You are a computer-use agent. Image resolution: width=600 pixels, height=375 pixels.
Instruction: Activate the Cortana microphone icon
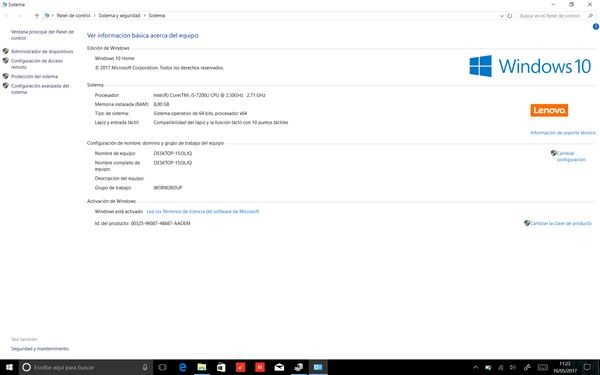pyautogui.click(x=145, y=367)
